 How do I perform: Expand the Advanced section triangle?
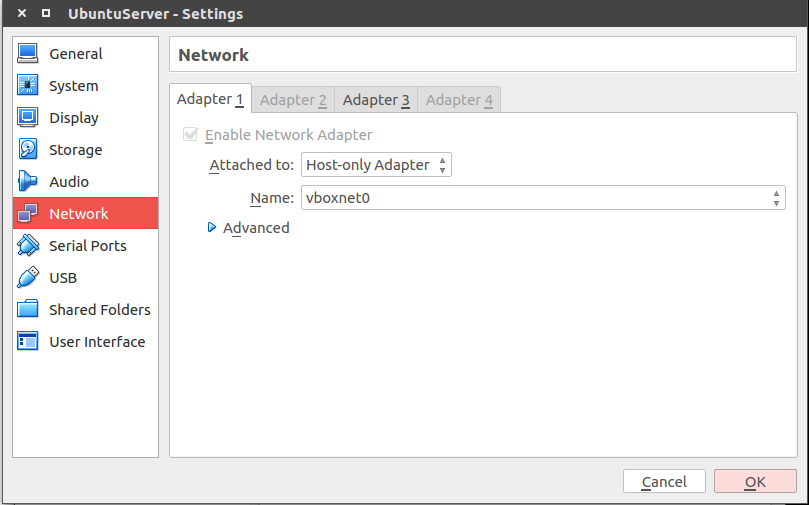212,228
